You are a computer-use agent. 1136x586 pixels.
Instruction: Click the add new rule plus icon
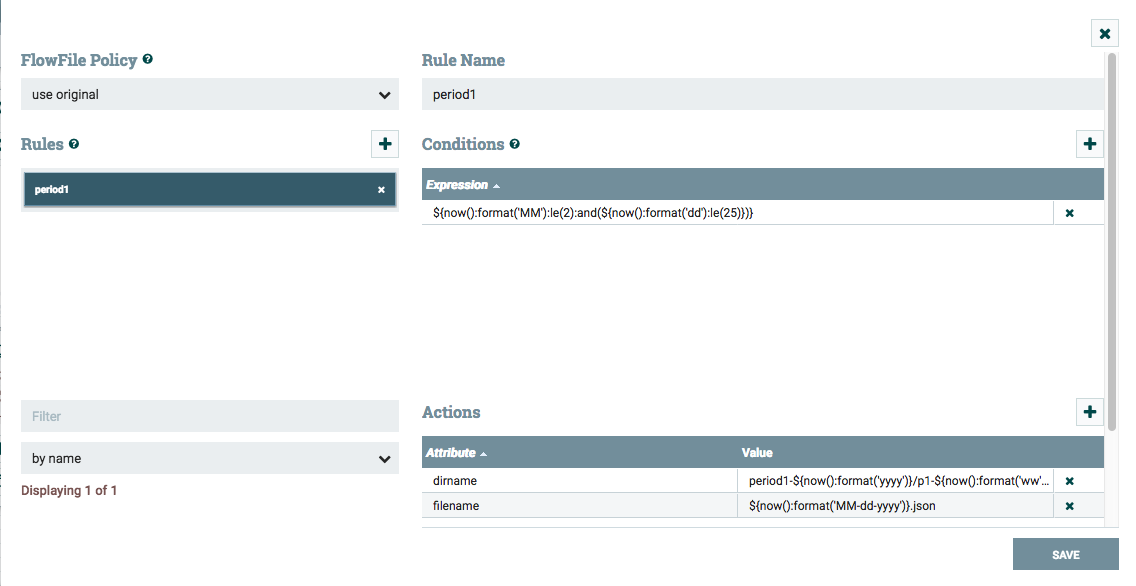pos(384,143)
